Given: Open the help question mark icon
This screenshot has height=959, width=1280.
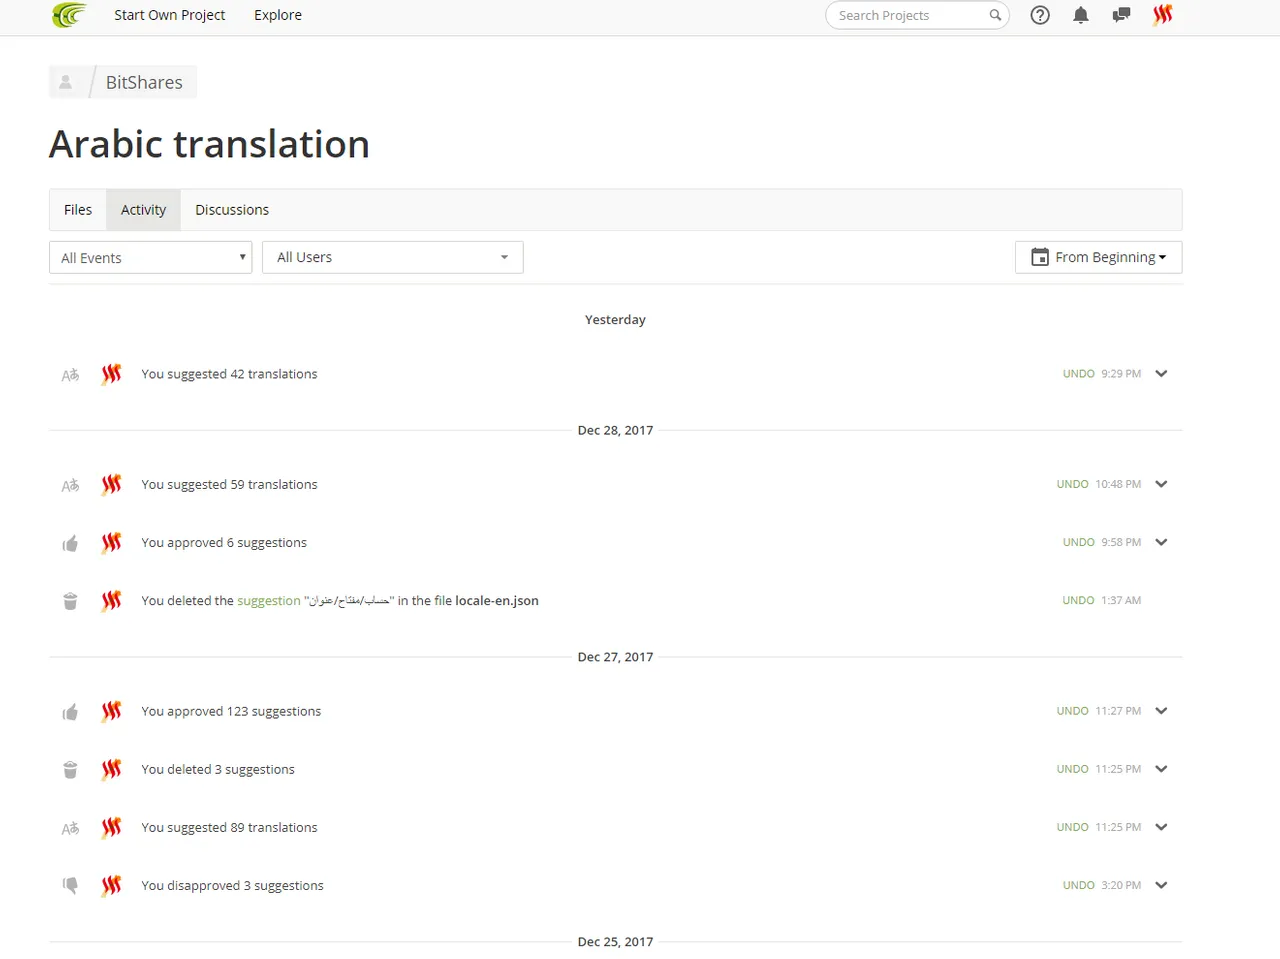Looking at the screenshot, I should pos(1040,15).
